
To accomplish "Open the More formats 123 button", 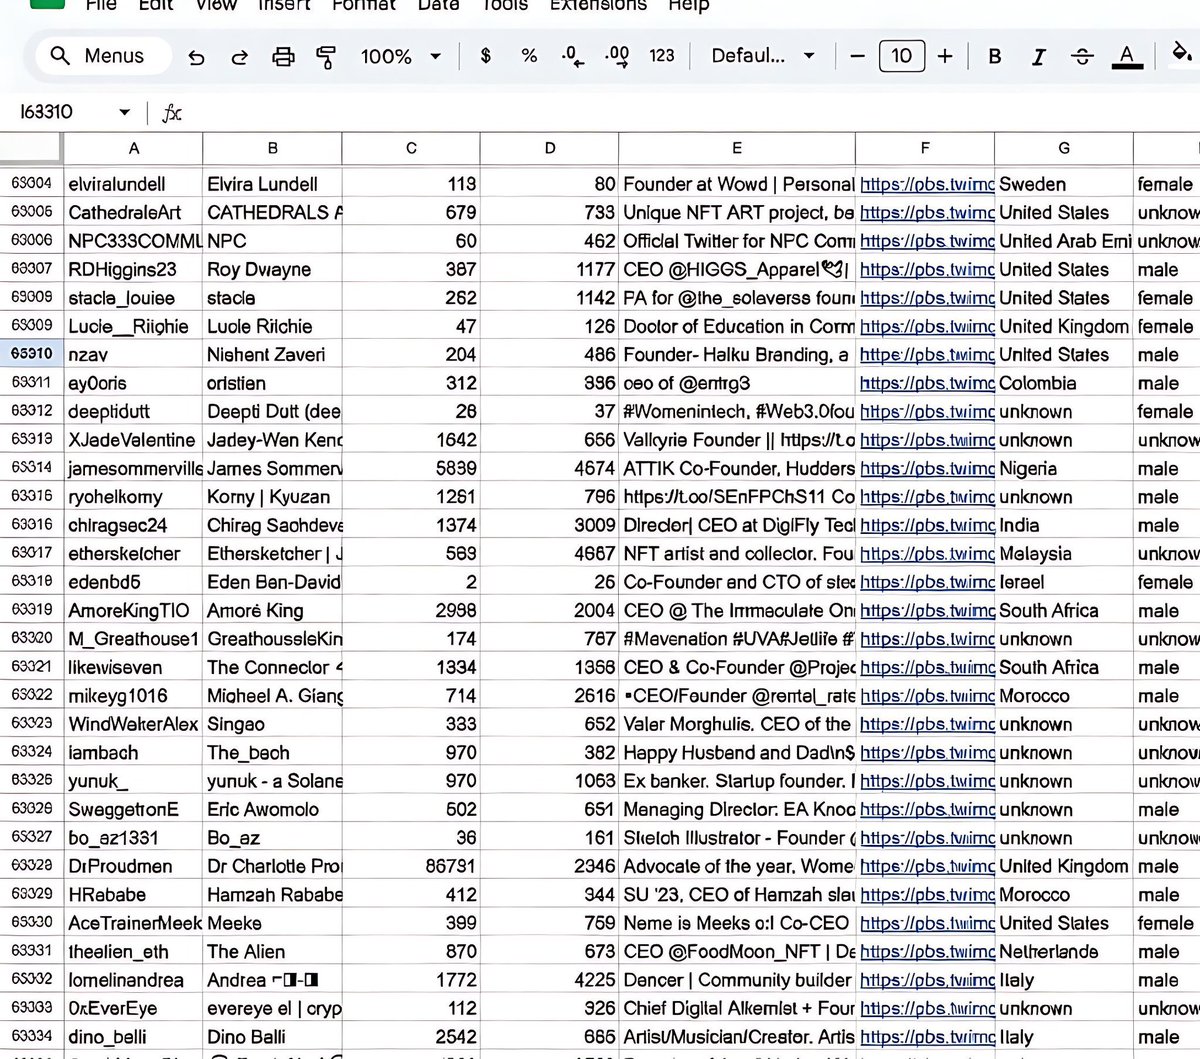I will point(661,56).
